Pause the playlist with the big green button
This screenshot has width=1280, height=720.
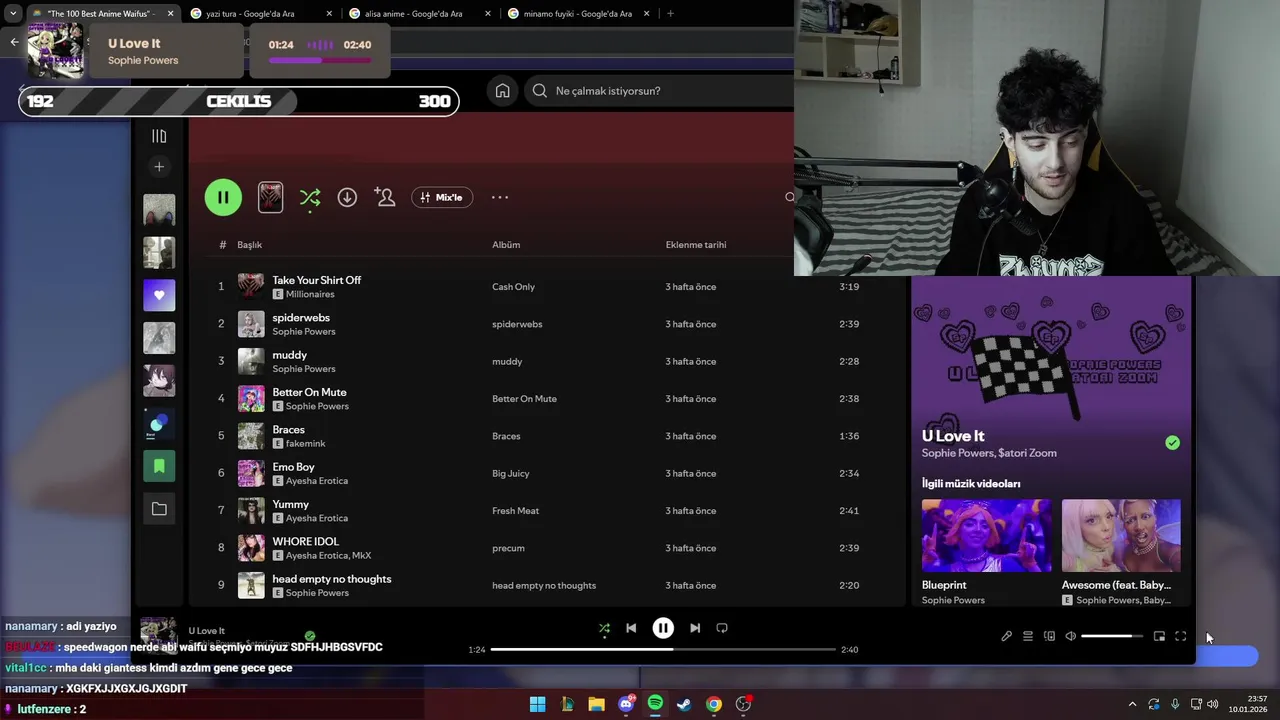pos(223,197)
